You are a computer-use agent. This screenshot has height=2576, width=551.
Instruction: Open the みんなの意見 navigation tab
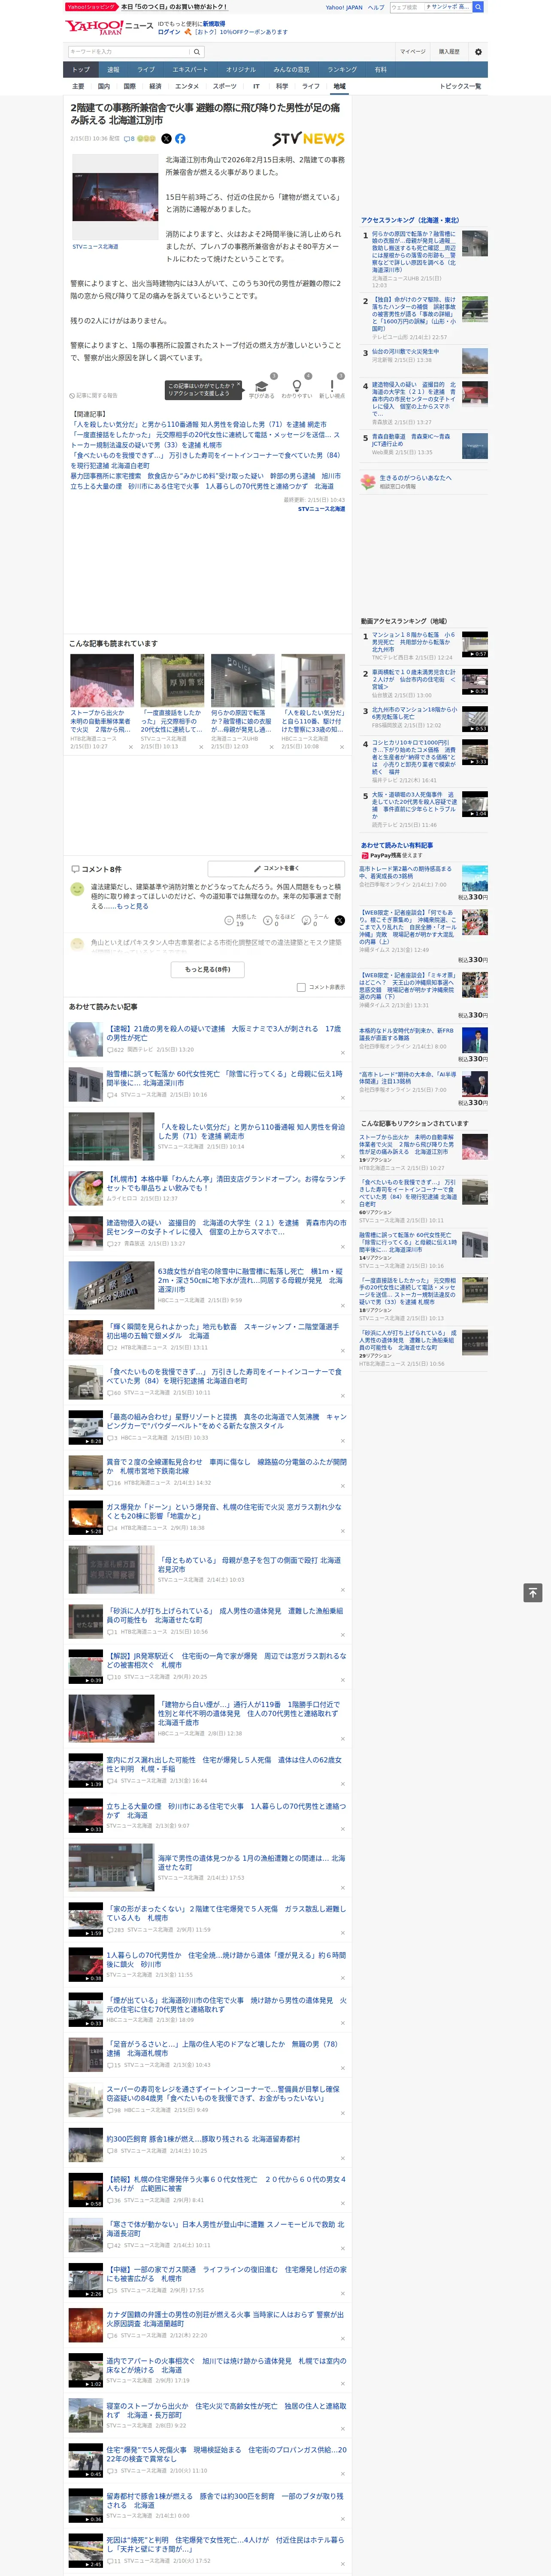click(291, 70)
